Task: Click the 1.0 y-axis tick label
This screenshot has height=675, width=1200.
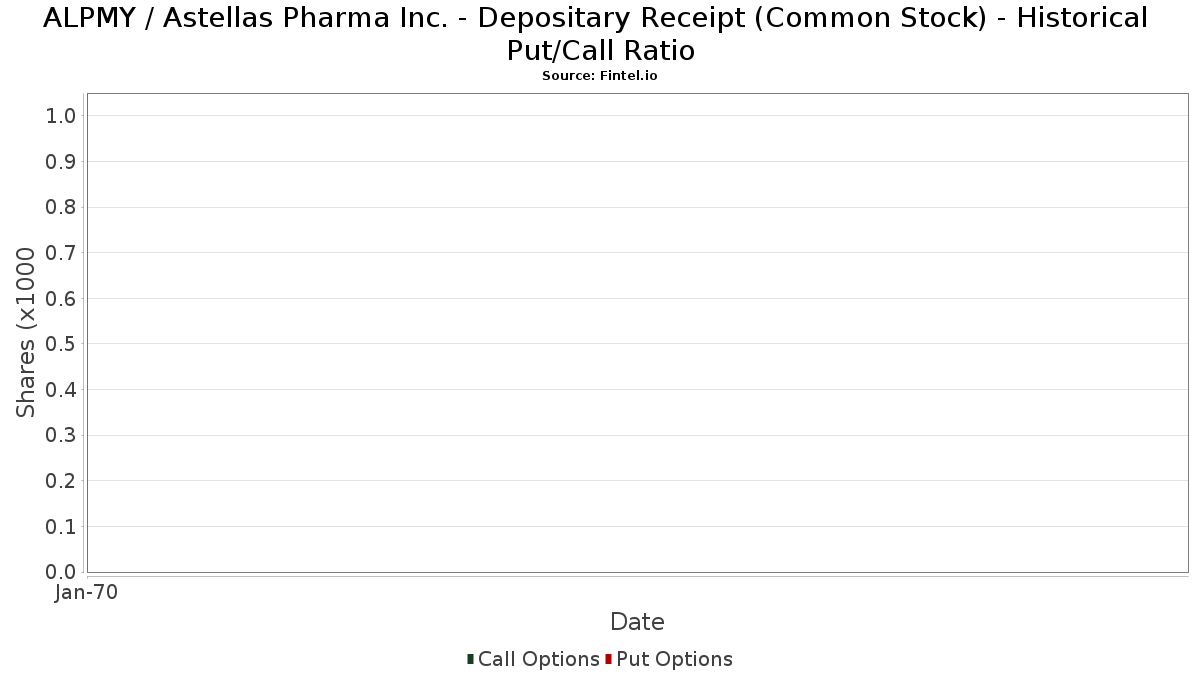Action: pos(61,116)
